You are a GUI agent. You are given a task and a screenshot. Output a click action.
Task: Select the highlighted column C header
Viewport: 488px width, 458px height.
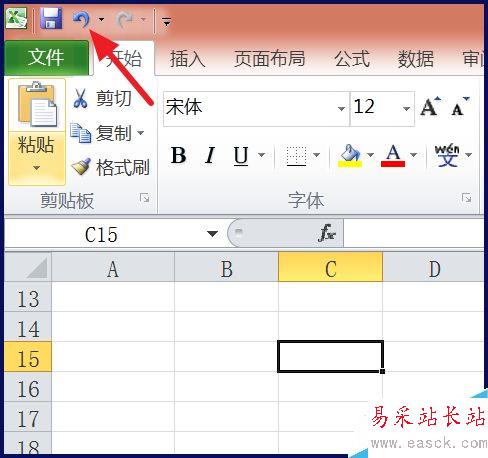[330, 268]
